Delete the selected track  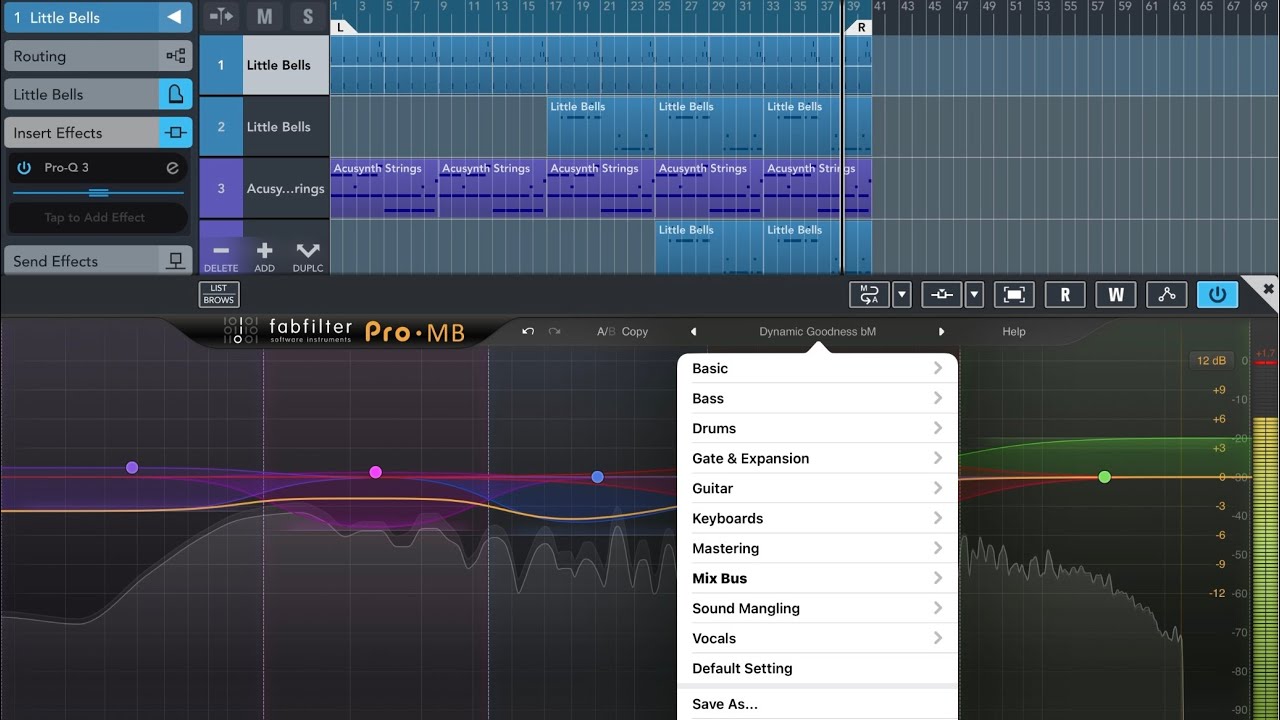tap(221, 257)
